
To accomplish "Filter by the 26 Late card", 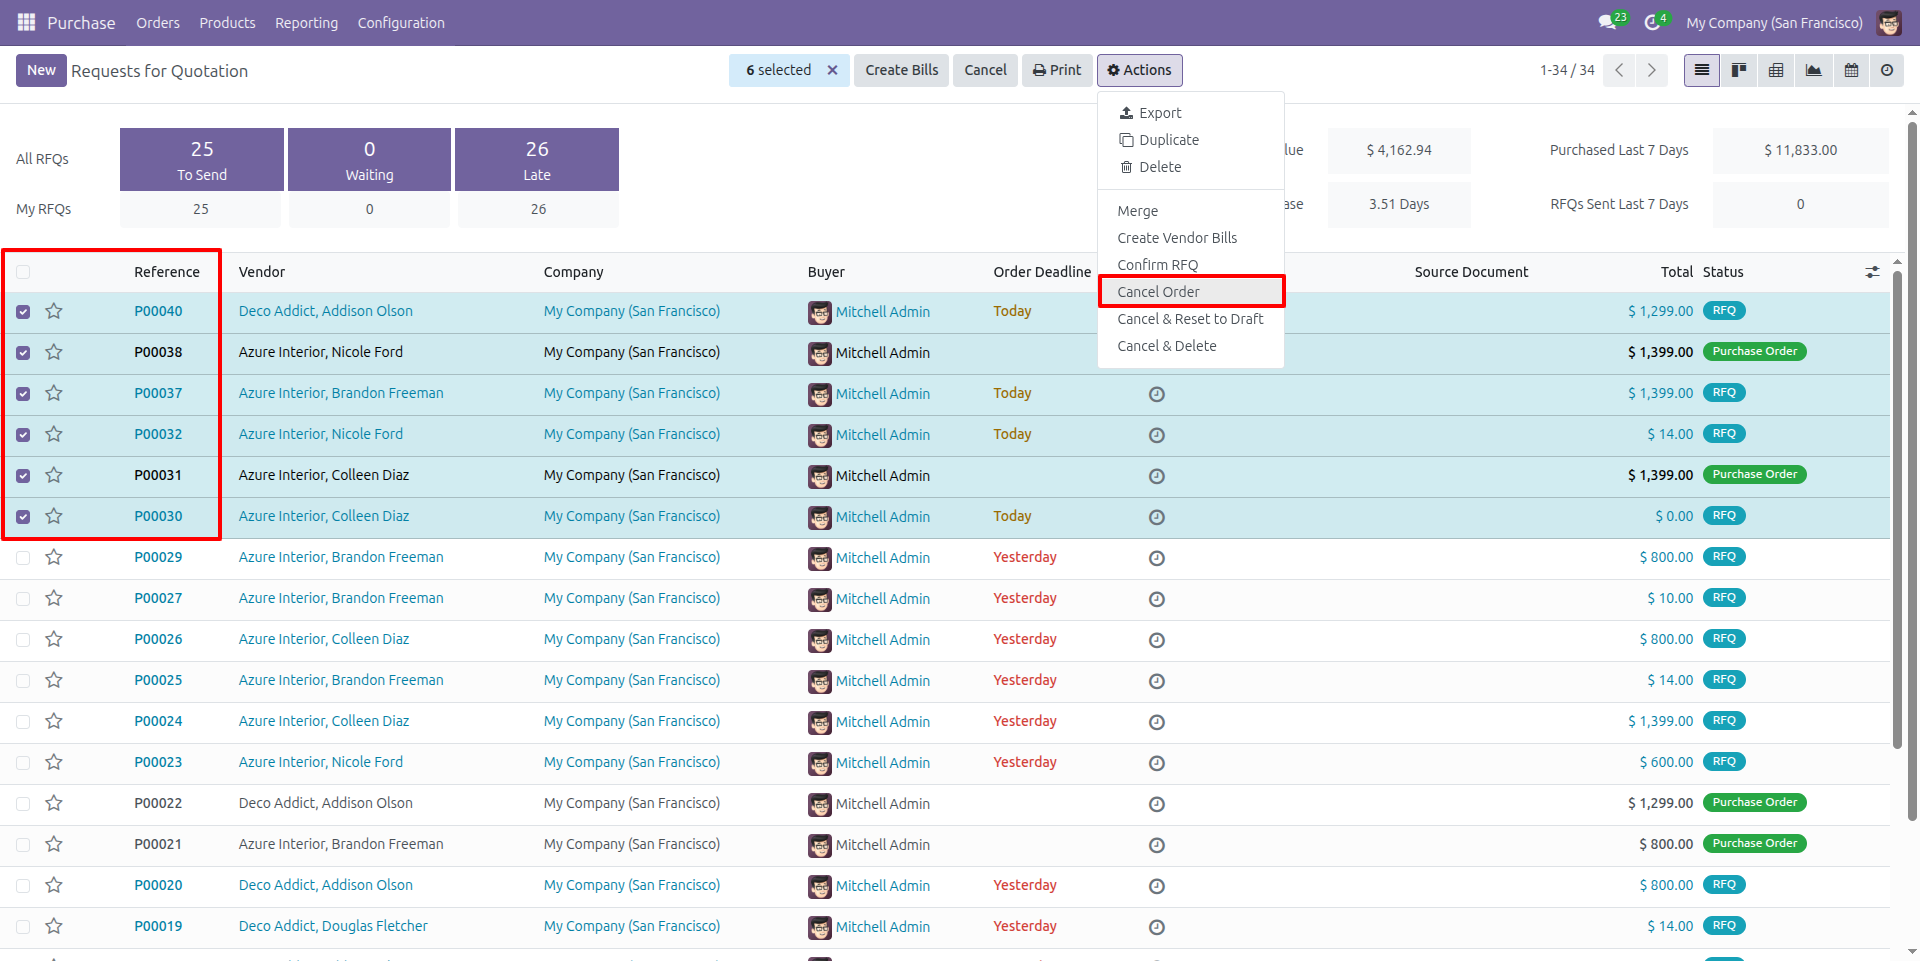I will (537, 159).
